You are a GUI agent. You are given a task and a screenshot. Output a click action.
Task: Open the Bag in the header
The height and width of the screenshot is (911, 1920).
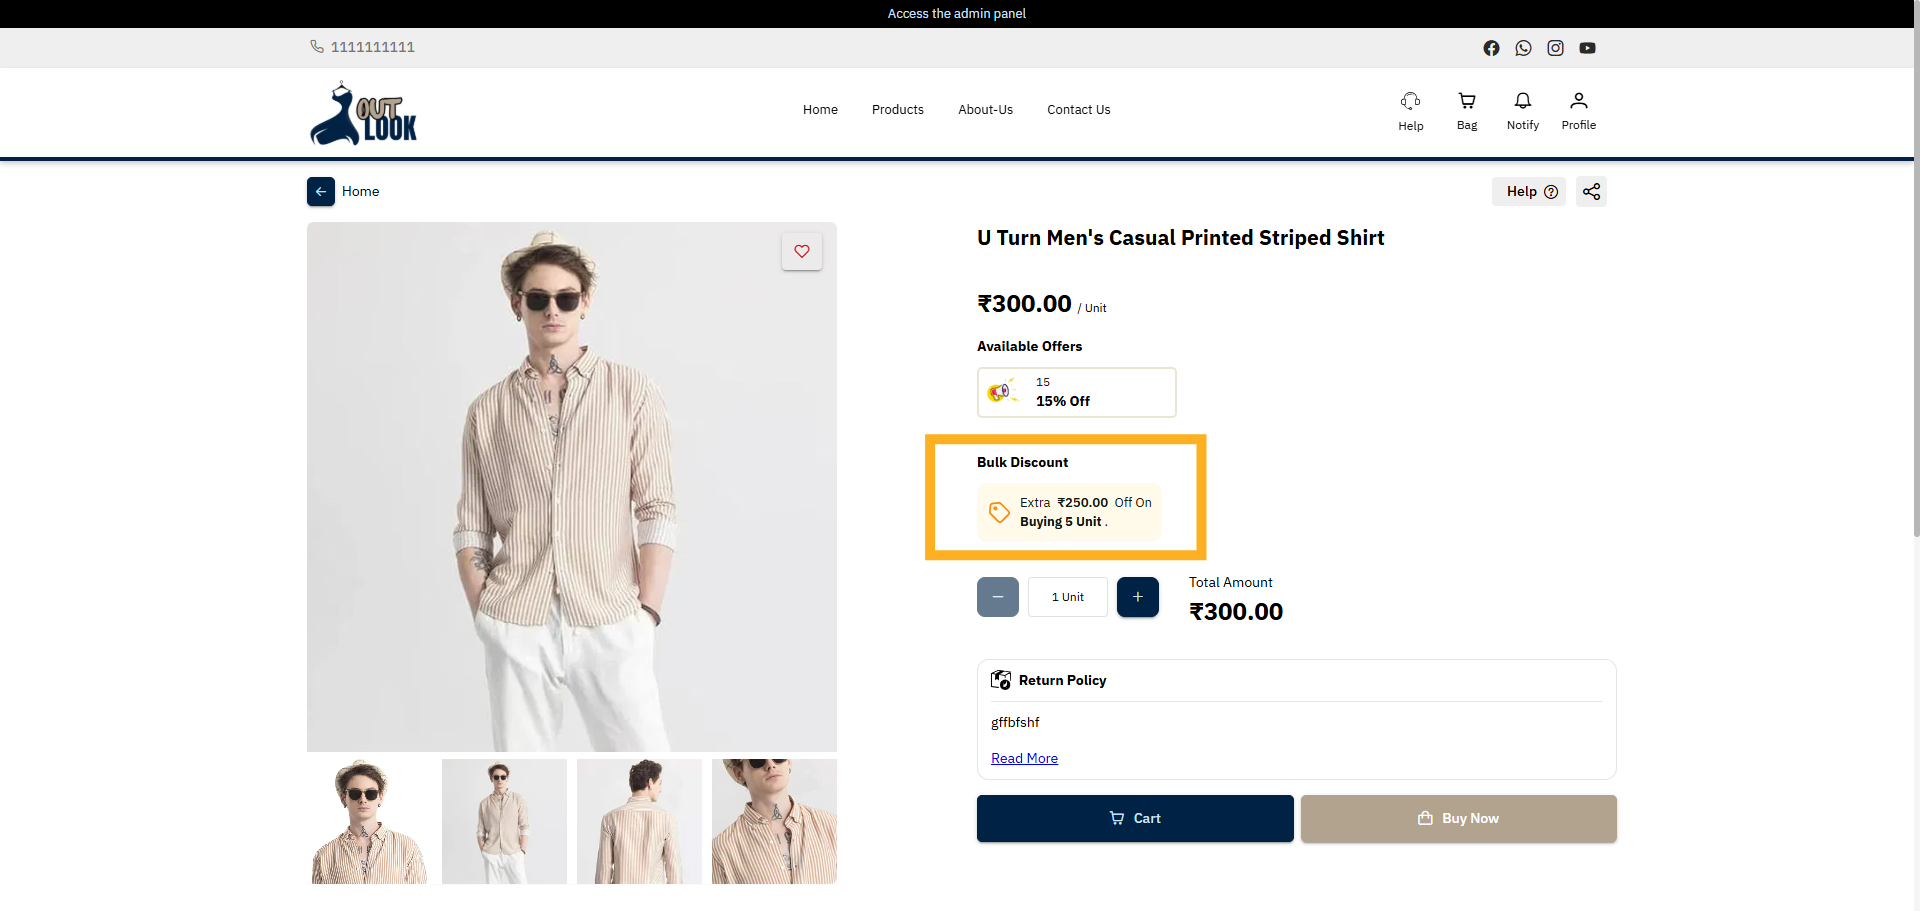coord(1466,110)
